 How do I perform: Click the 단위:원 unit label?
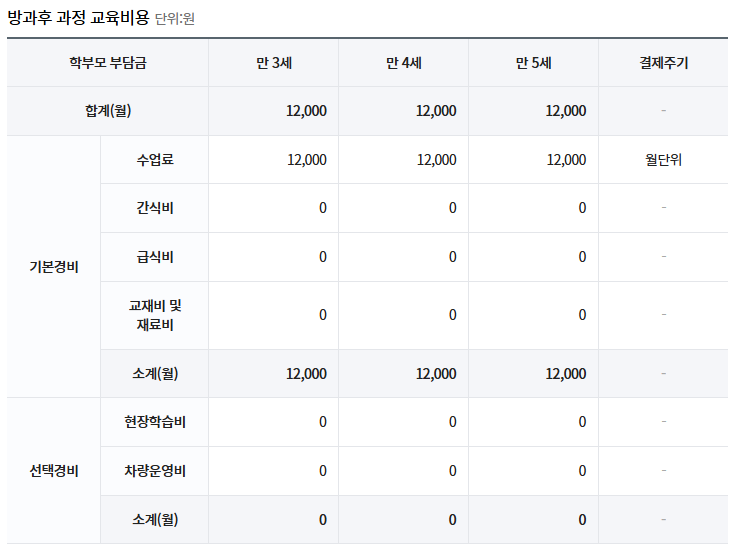tap(175, 19)
